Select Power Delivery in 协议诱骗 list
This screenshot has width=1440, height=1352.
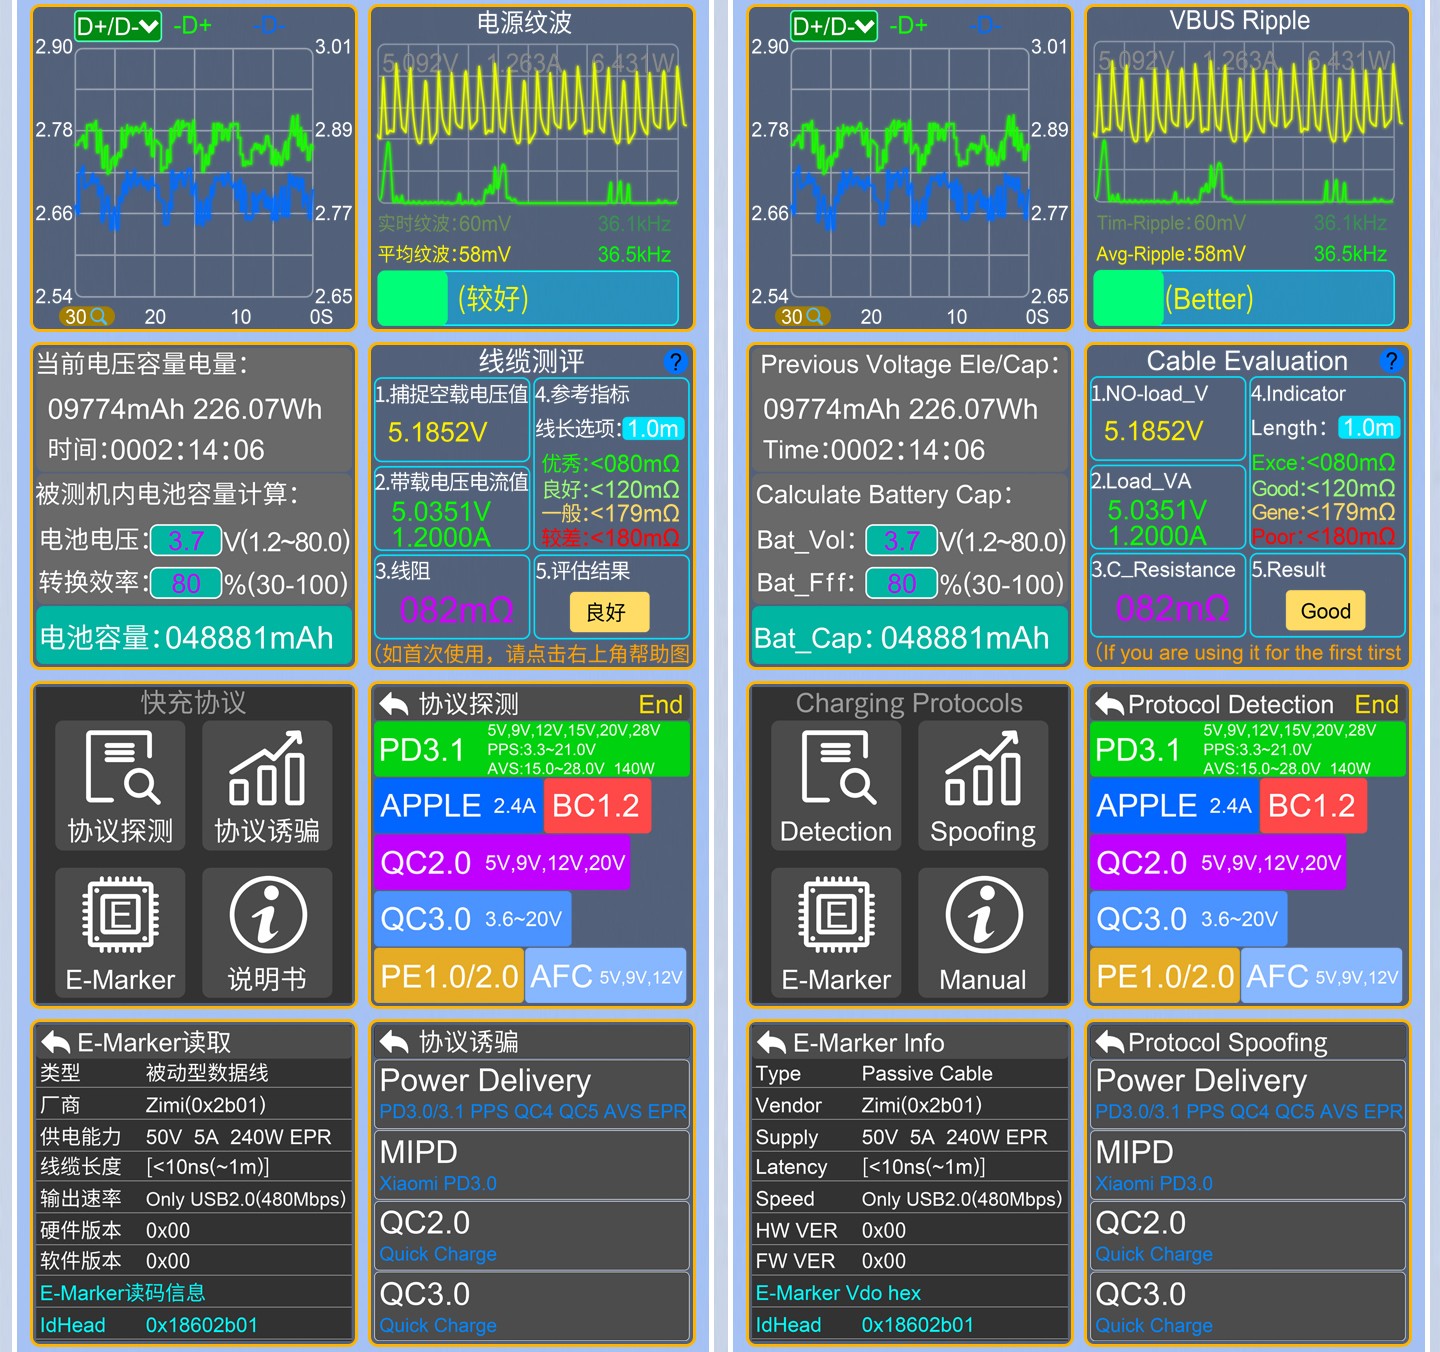point(533,1093)
